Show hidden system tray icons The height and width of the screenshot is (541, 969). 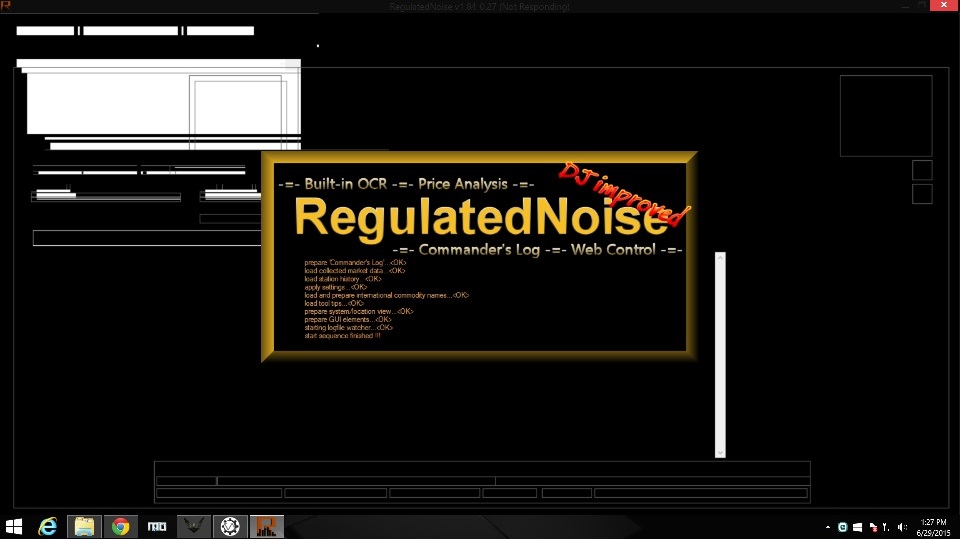827,527
